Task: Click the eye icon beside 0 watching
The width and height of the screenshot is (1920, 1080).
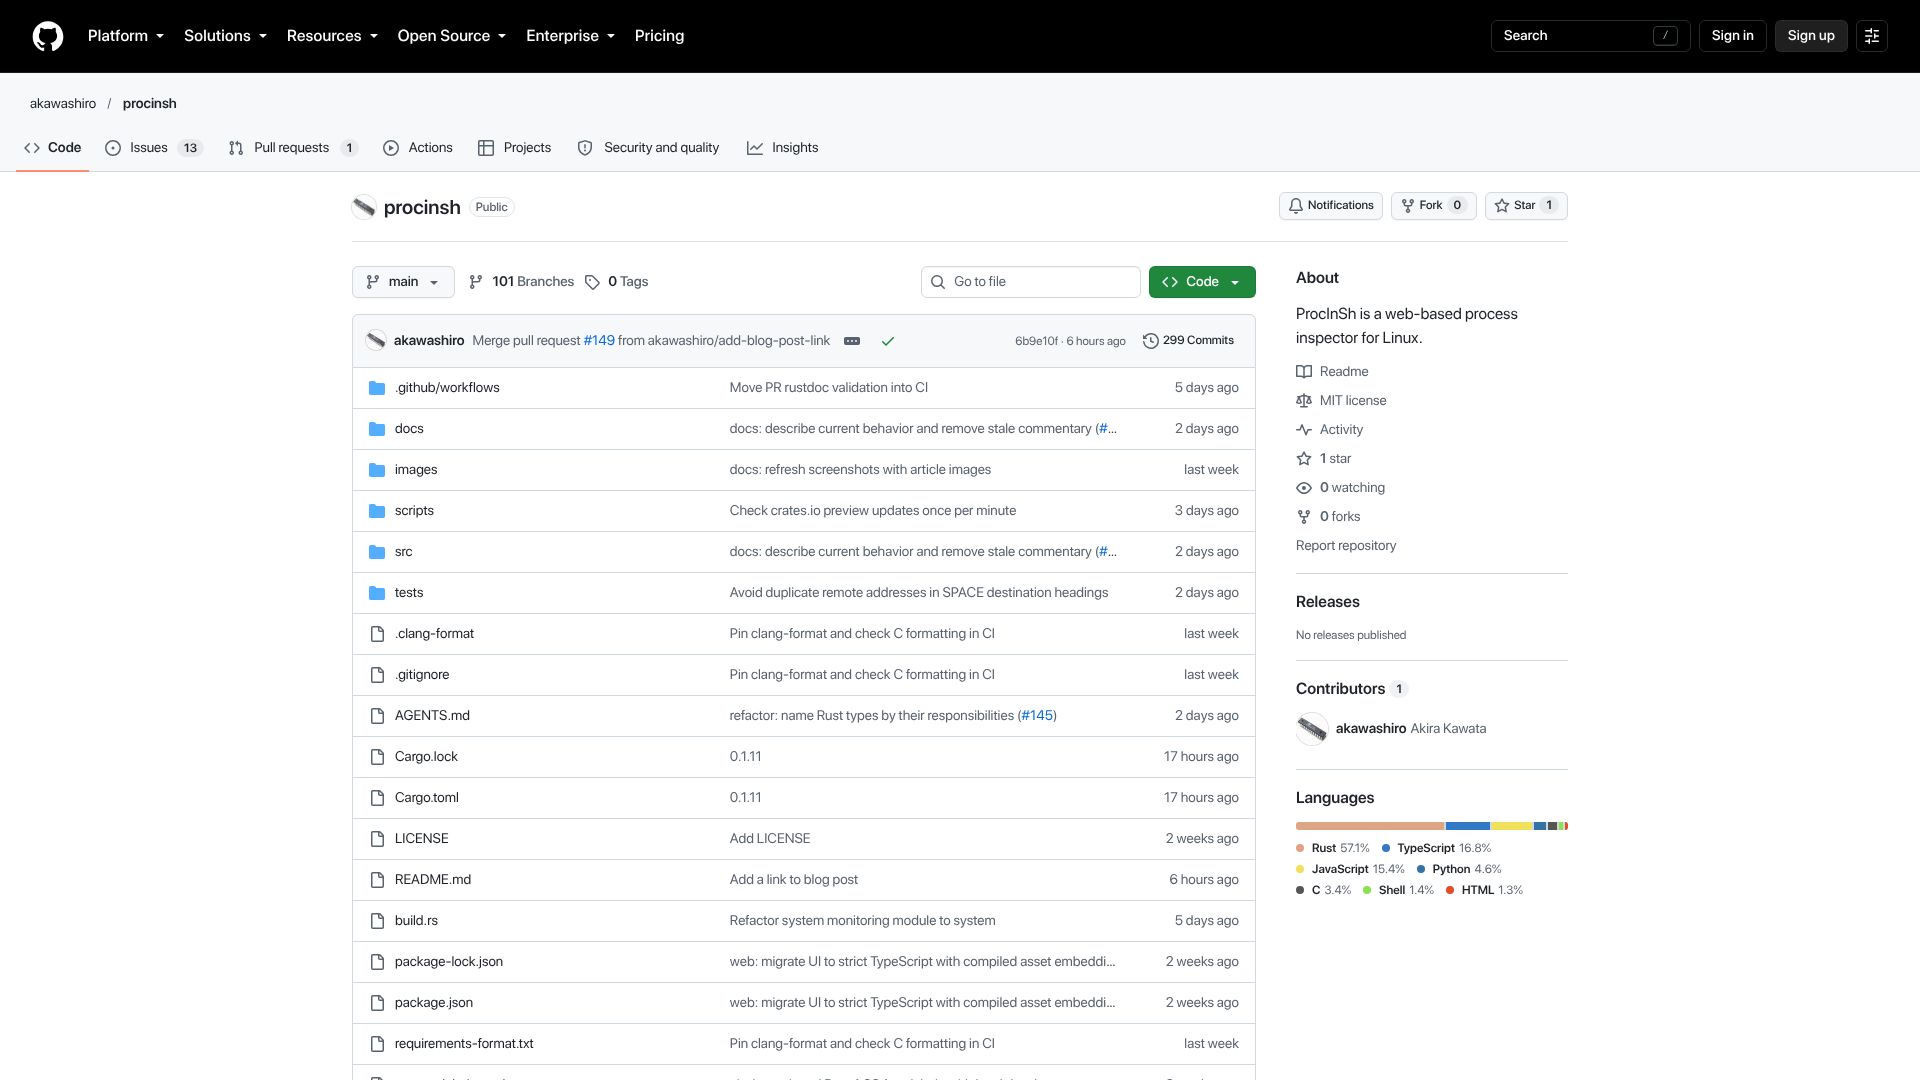Action: pos(1304,488)
